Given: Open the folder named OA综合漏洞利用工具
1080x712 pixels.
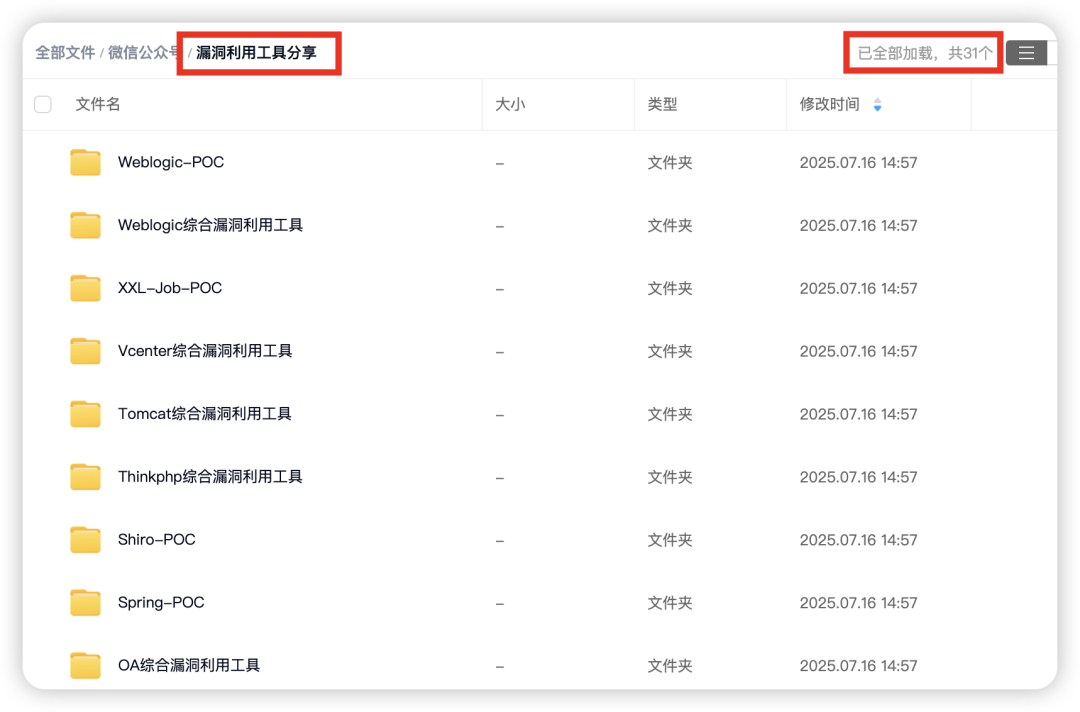Looking at the screenshot, I should [189, 666].
